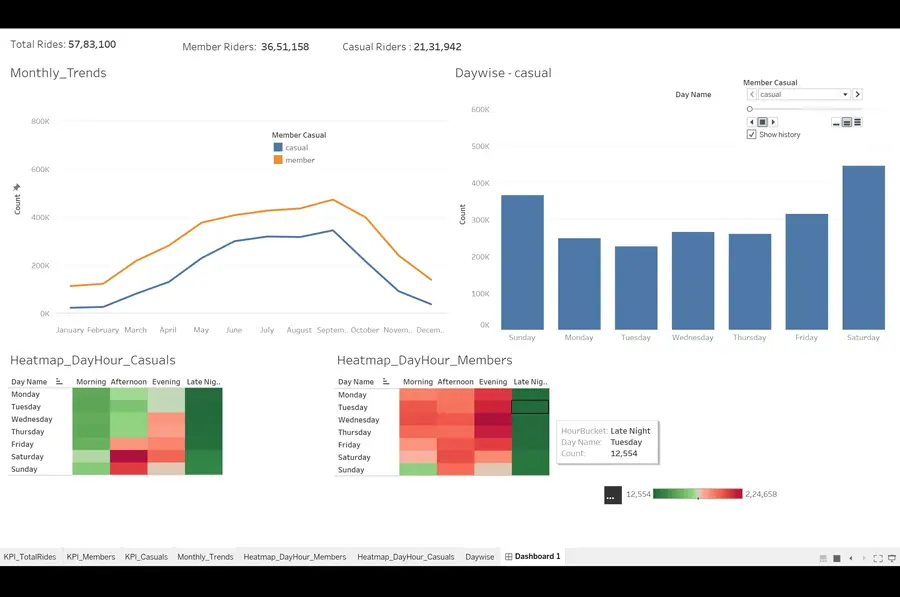
Task: Open the KPI_TotalRides sheet tab
Action: (30, 557)
